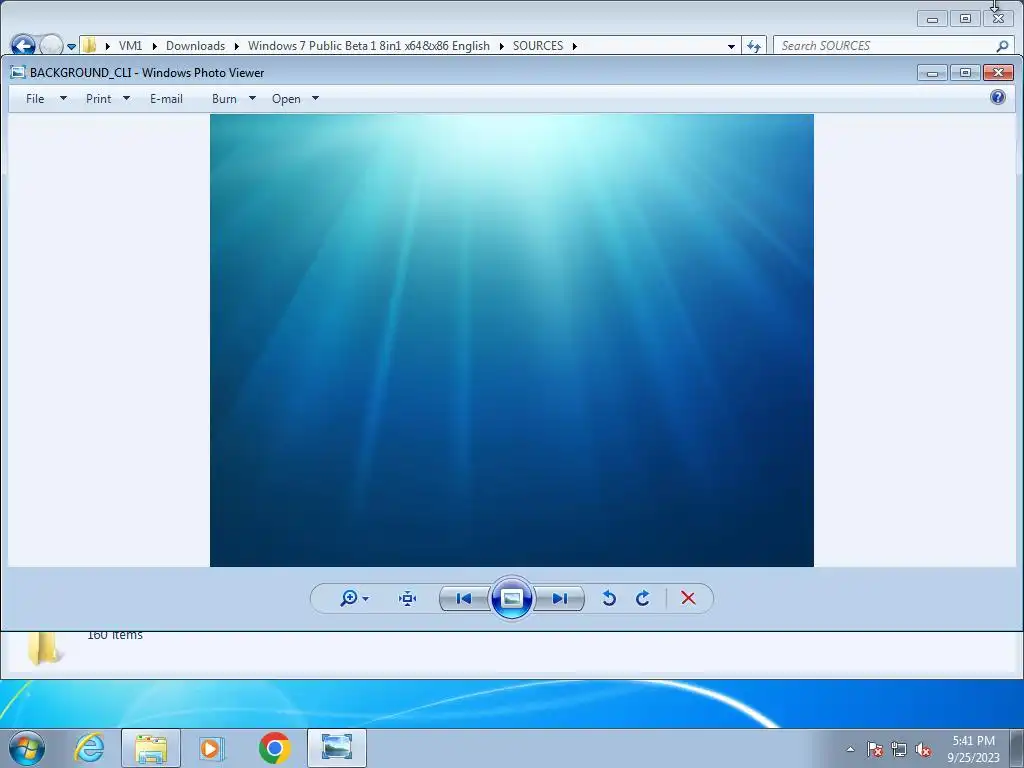
Task: Expand the Open menu arrow
Action: pyautogui.click(x=315, y=99)
